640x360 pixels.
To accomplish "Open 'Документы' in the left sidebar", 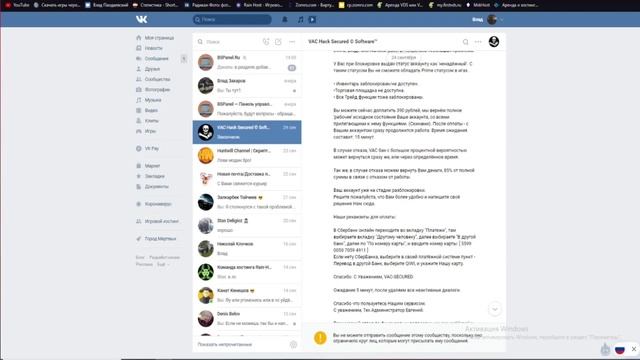I will [157, 187].
